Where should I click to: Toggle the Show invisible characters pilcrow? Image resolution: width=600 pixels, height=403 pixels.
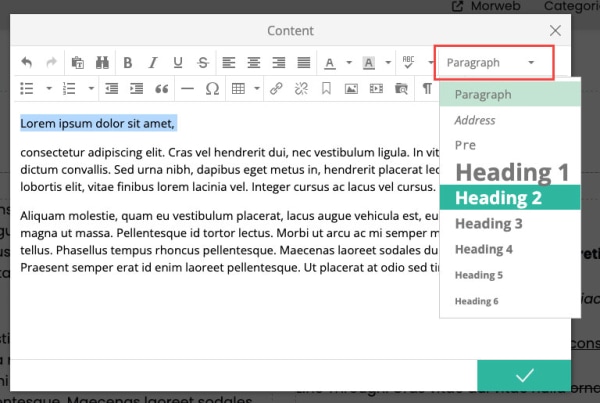point(427,88)
